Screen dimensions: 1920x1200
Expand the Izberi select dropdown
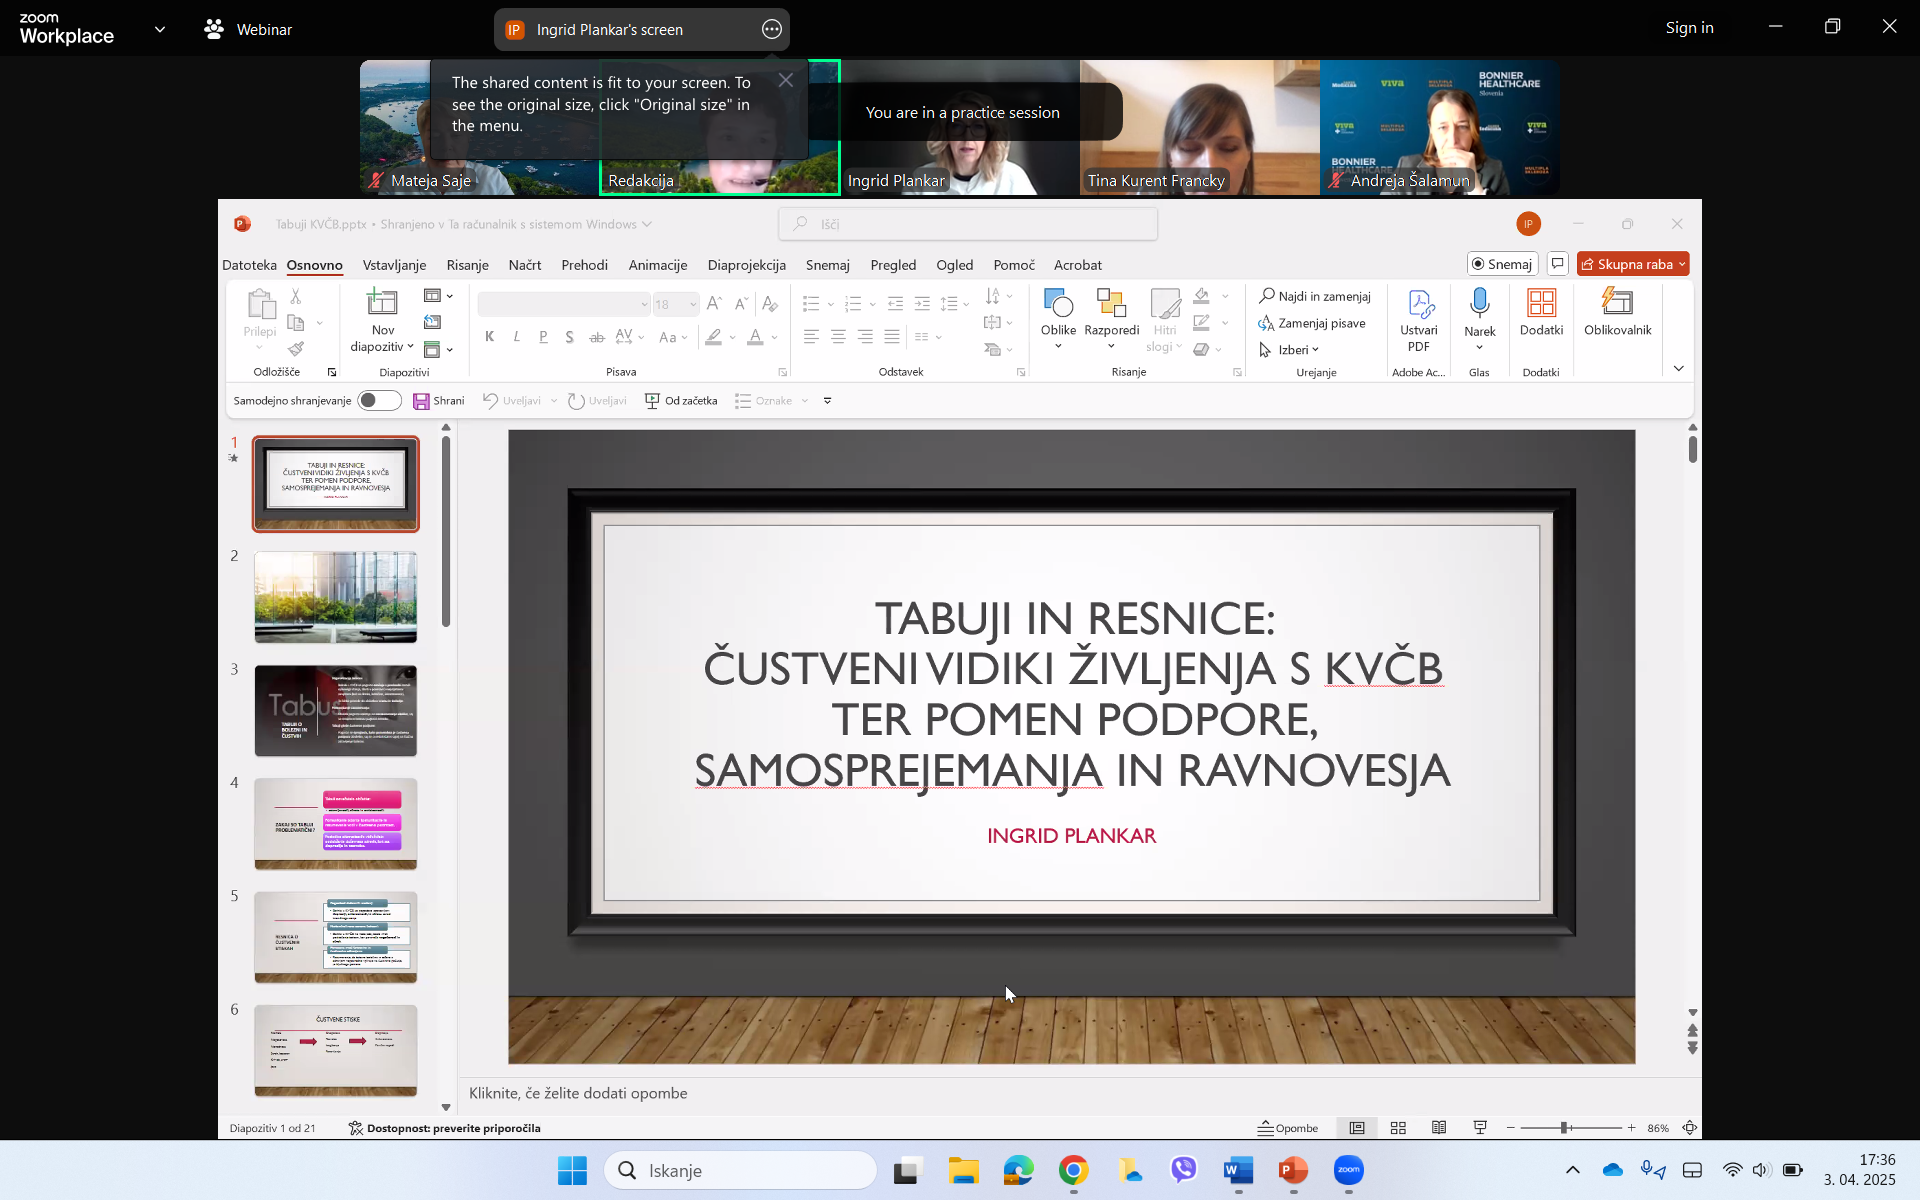click(x=1315, y=350)
